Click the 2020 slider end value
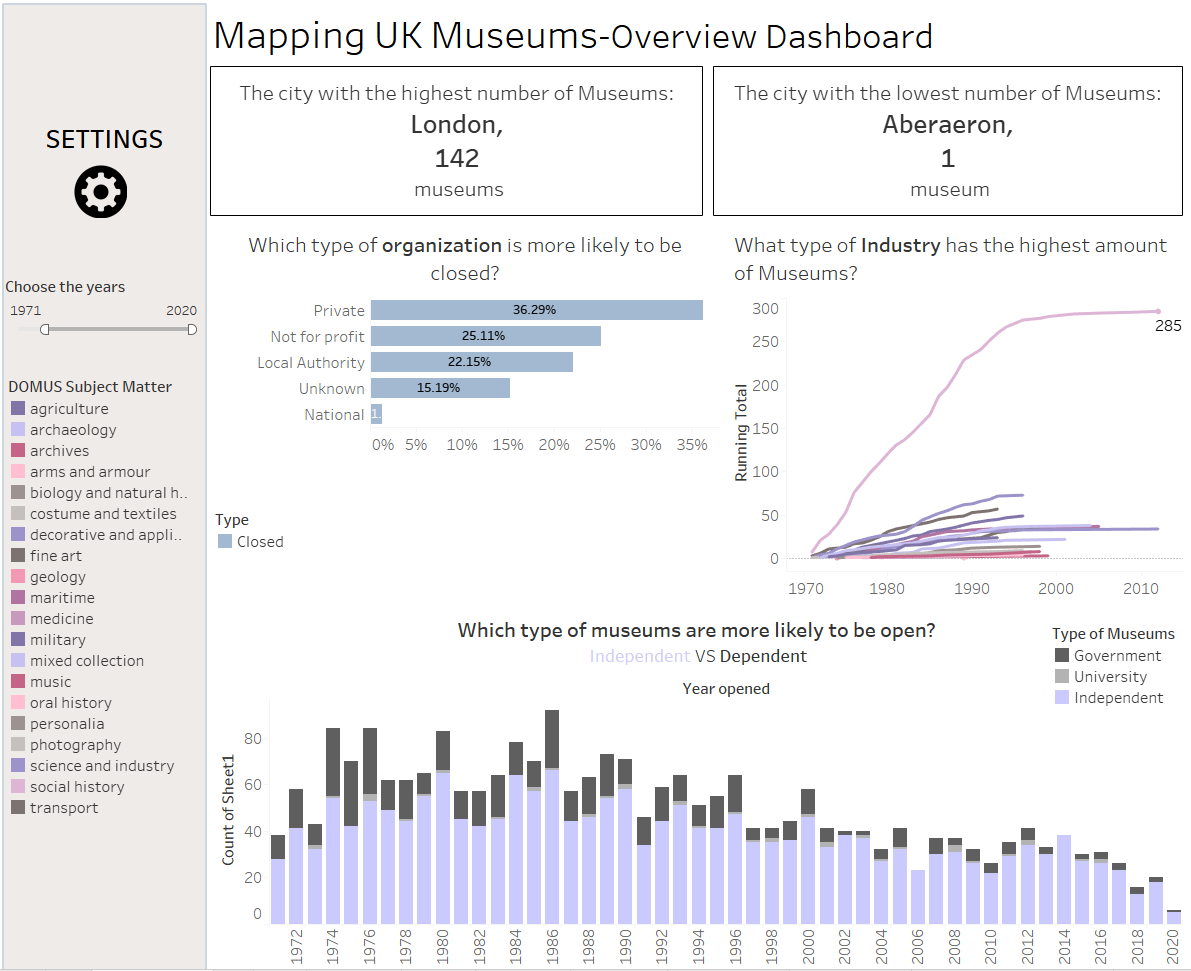Image resolution: width=1191 pixels, height=971 pixels. [x=182, y=310]
